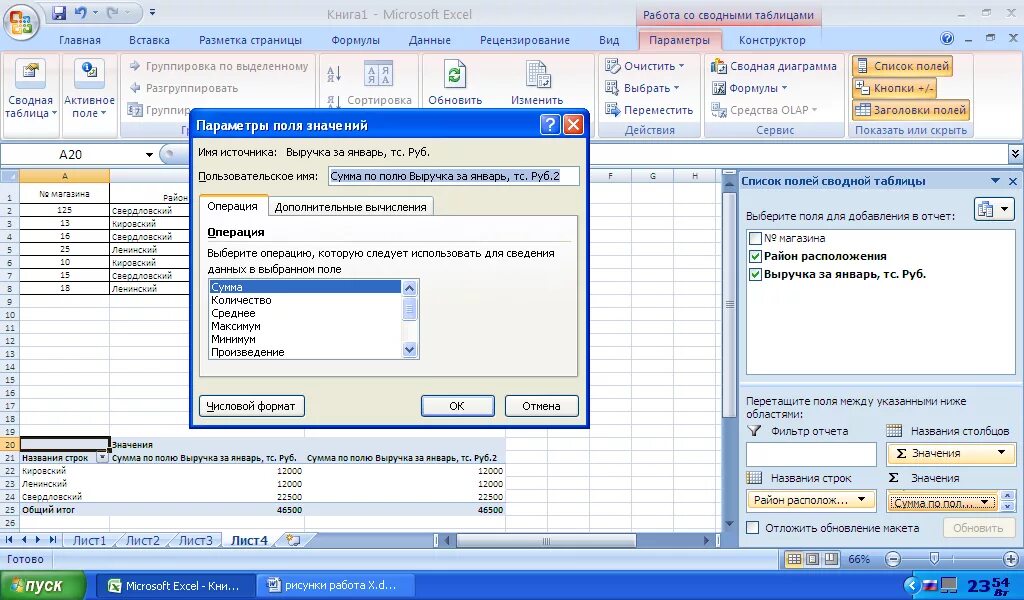This screenshot has height=600, width=1024.
Task: Open Excel help question mark
Action: (947, 39)
